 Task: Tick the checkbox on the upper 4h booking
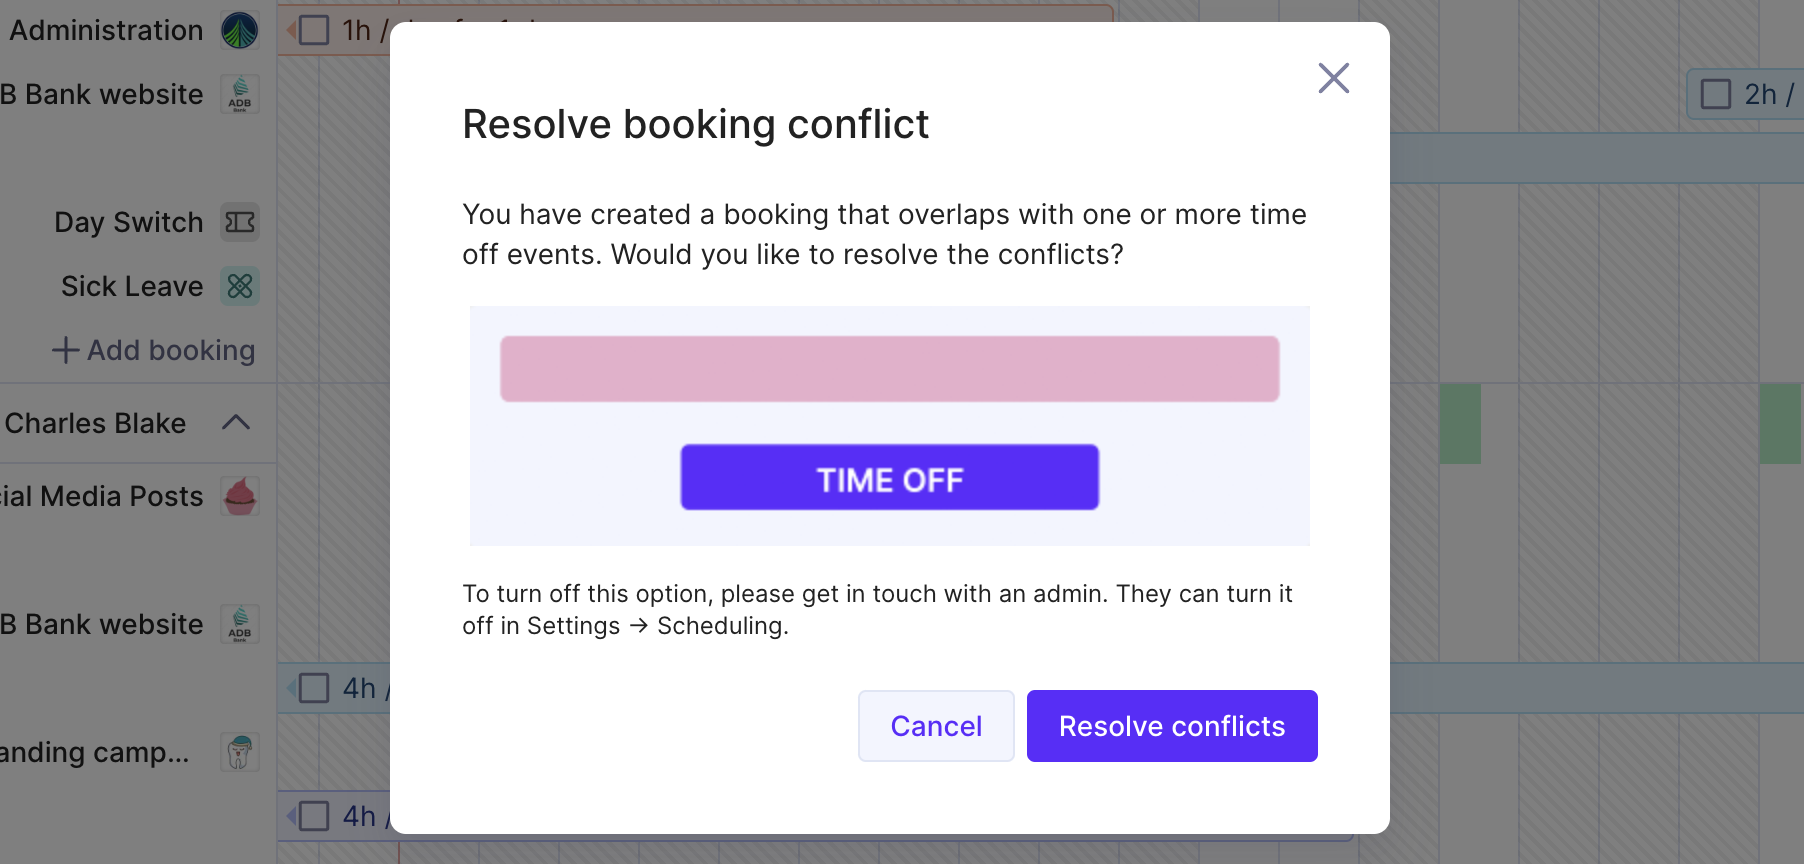click(x=314, y=688)
